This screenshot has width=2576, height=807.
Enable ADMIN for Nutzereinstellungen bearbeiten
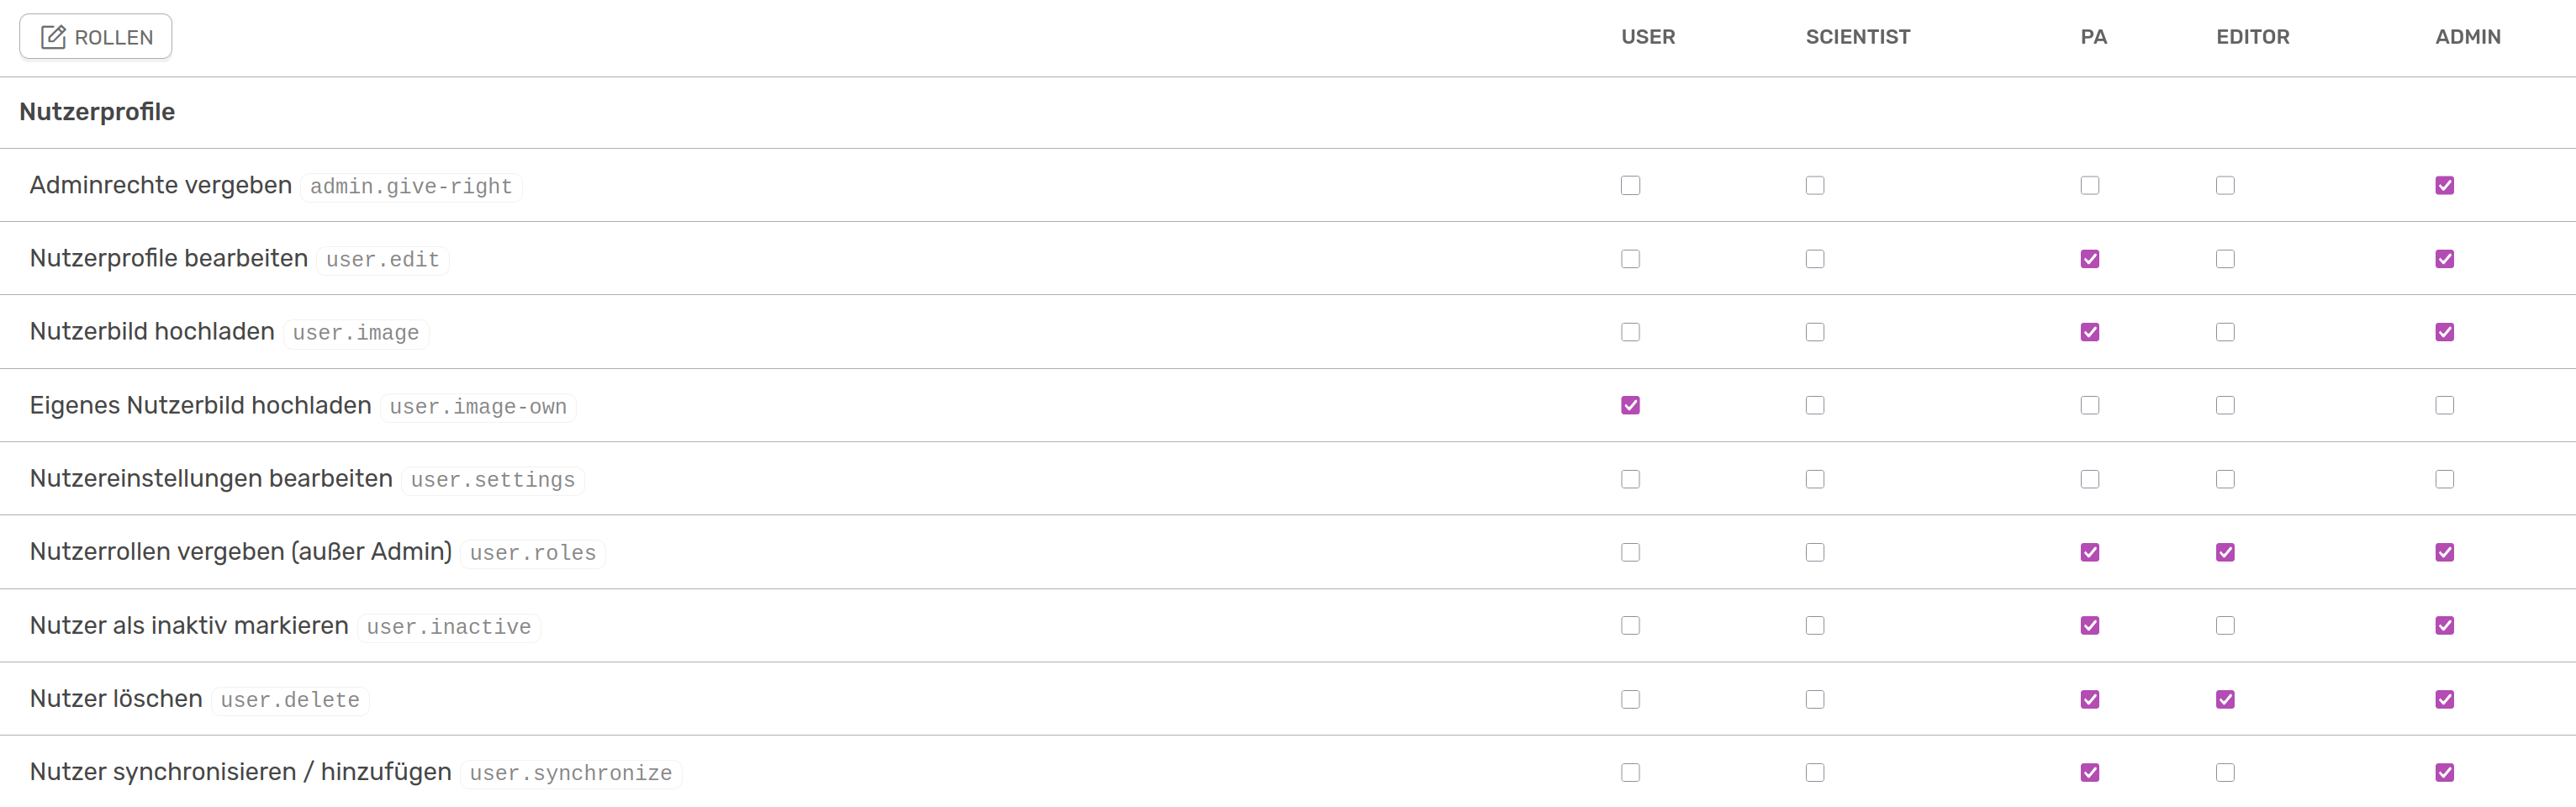tap(2444, 479)
